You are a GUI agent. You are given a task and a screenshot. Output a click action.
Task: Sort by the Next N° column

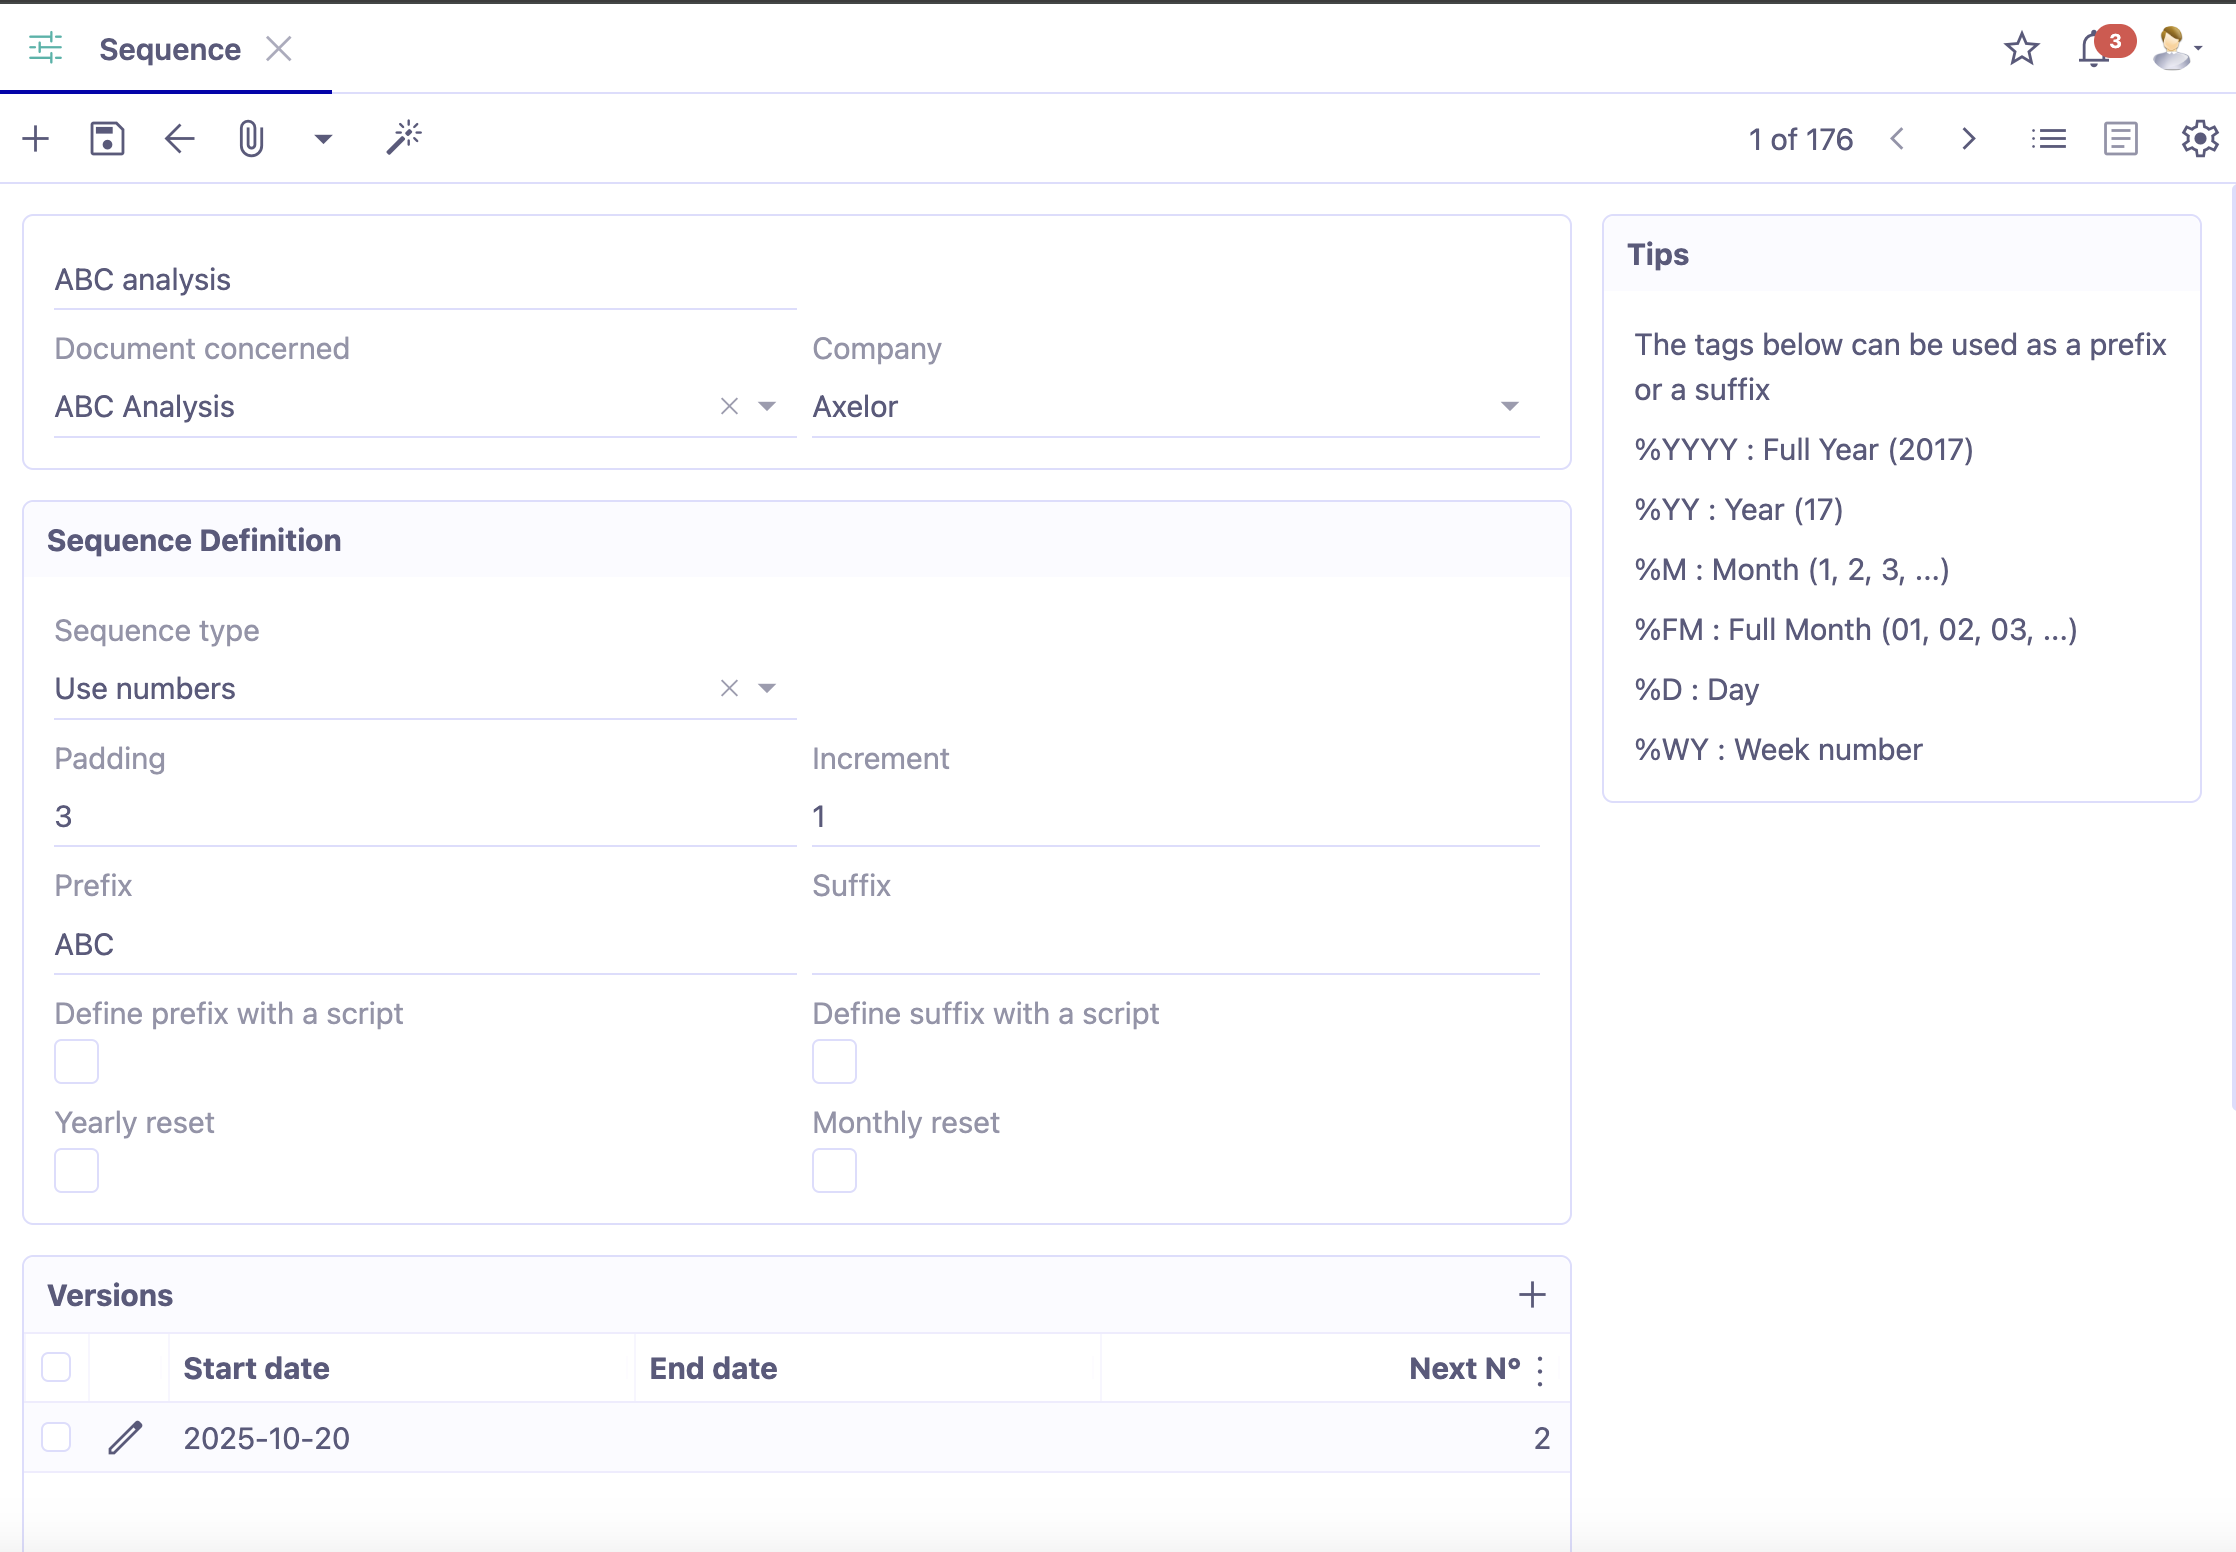click(x=1464, y=1368)
